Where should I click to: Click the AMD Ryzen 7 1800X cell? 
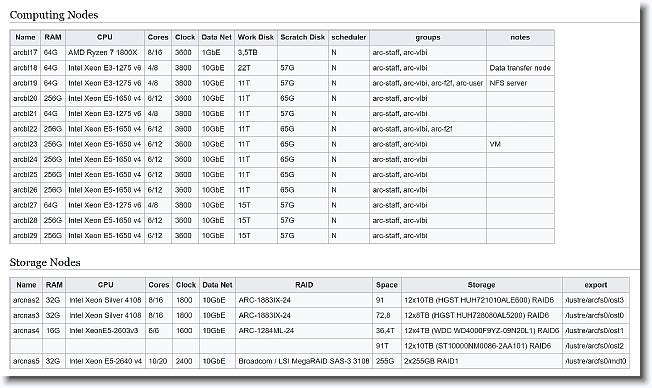click(105, 53)
